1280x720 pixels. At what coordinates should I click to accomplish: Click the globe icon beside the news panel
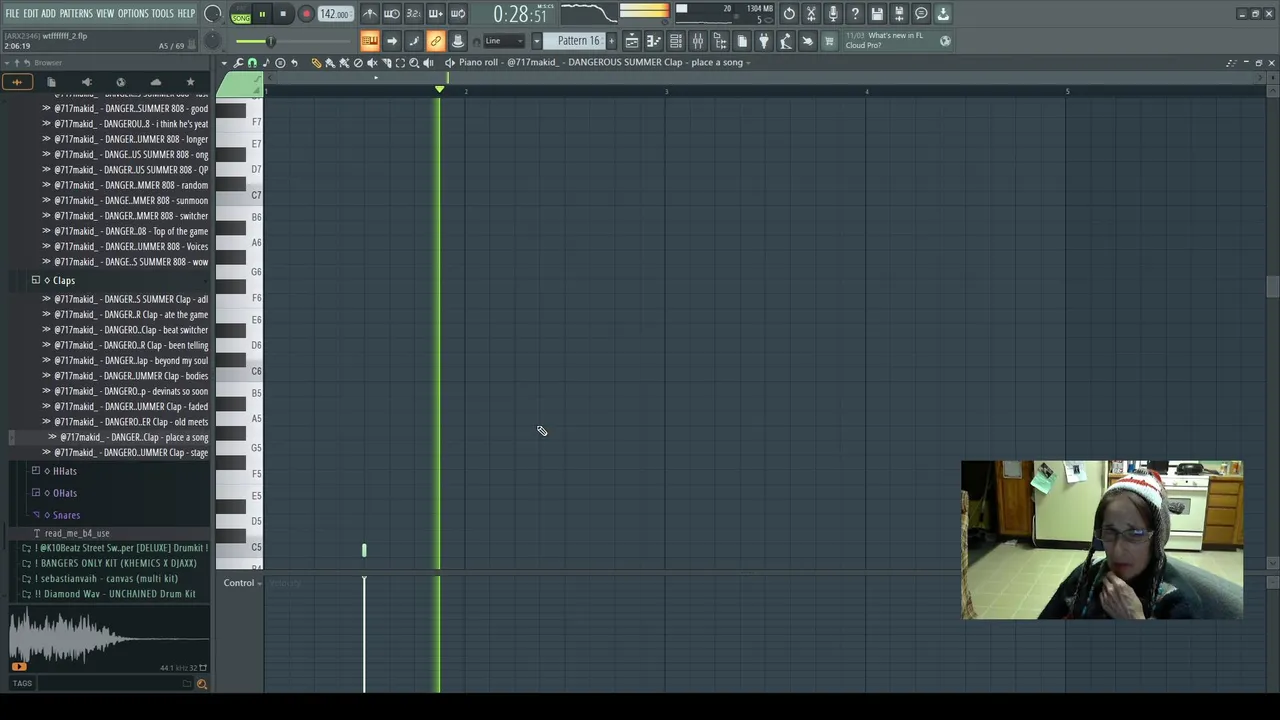(x=945, y=41)
